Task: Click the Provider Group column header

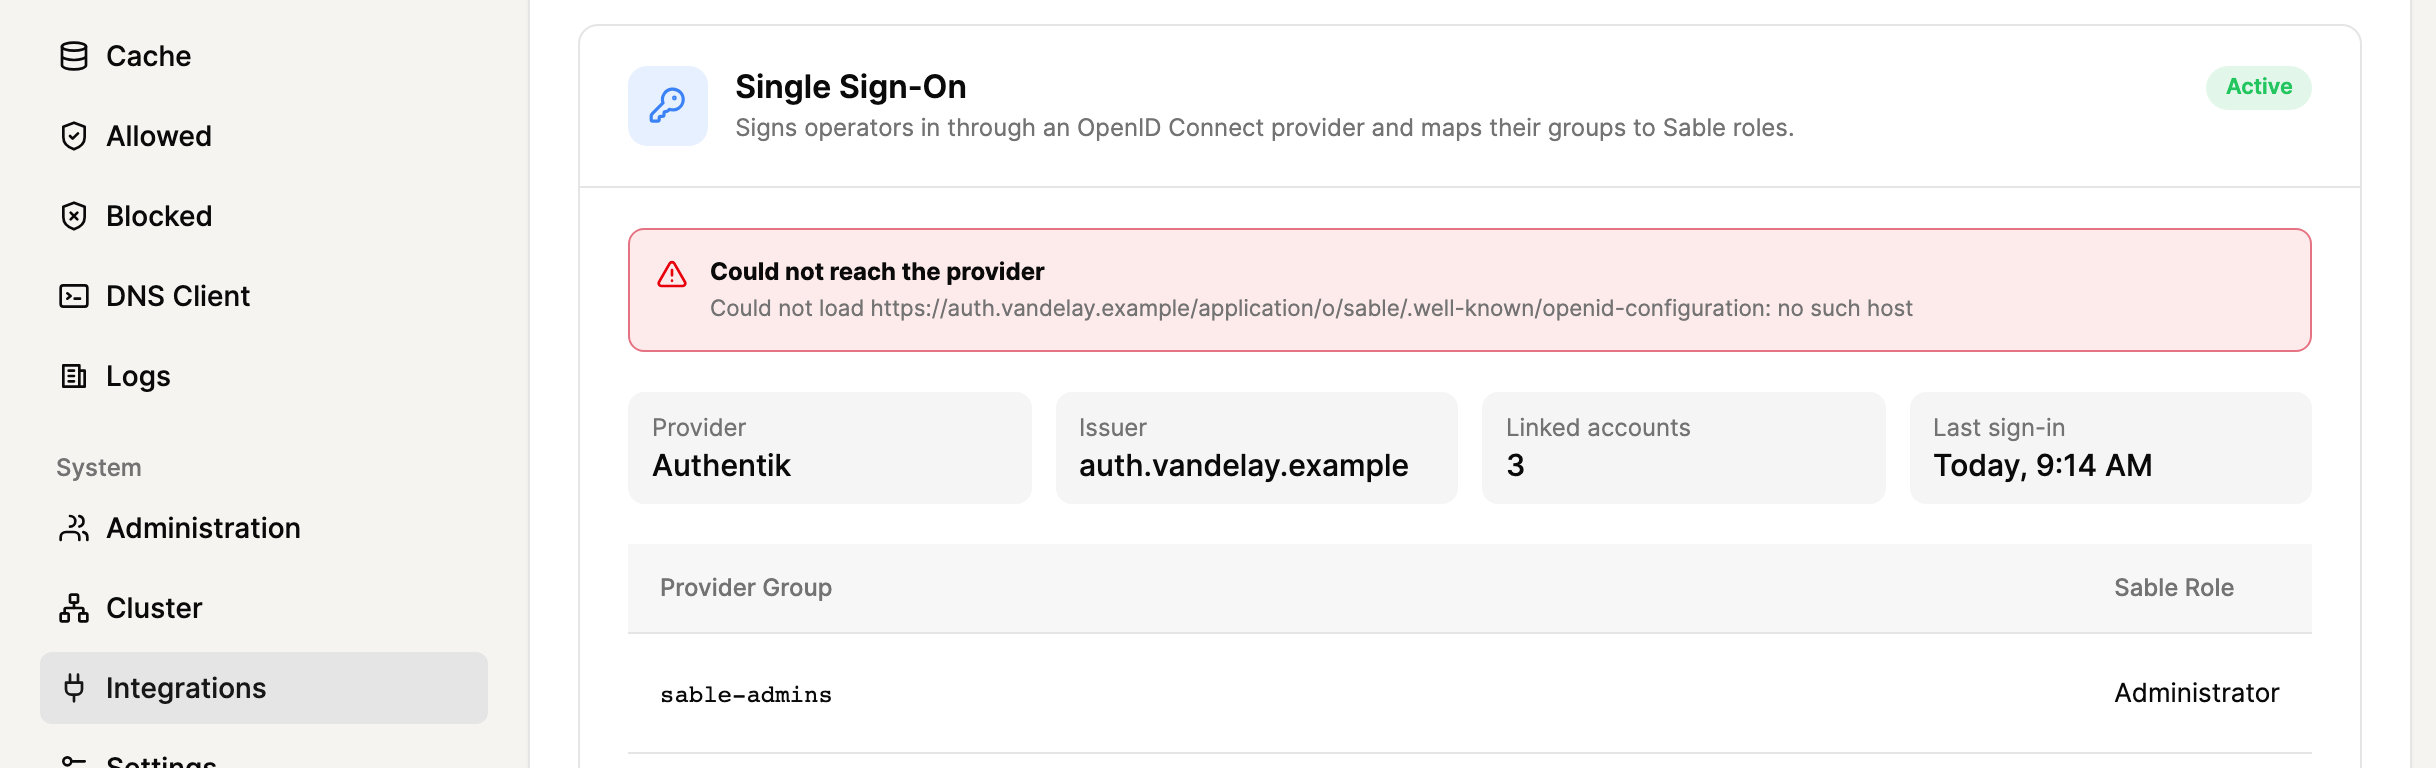Action: click(x=746, y=588)
